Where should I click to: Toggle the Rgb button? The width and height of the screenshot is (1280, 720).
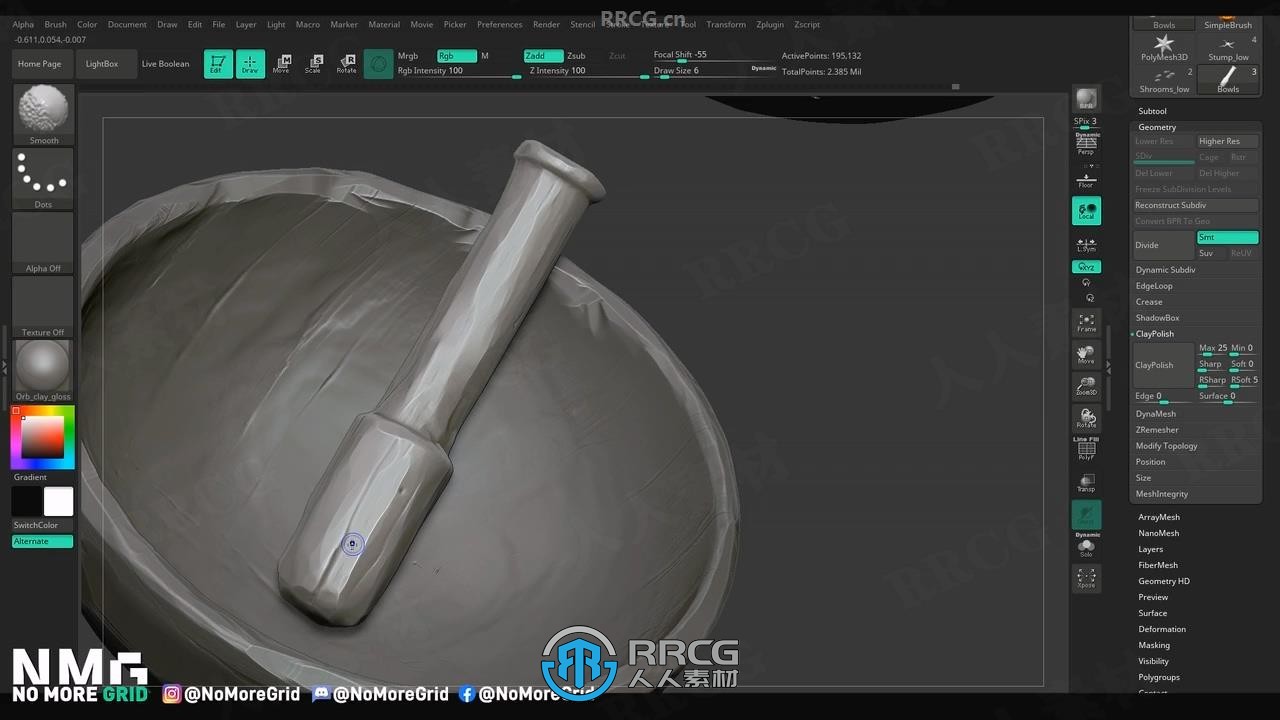pos(456,56)
